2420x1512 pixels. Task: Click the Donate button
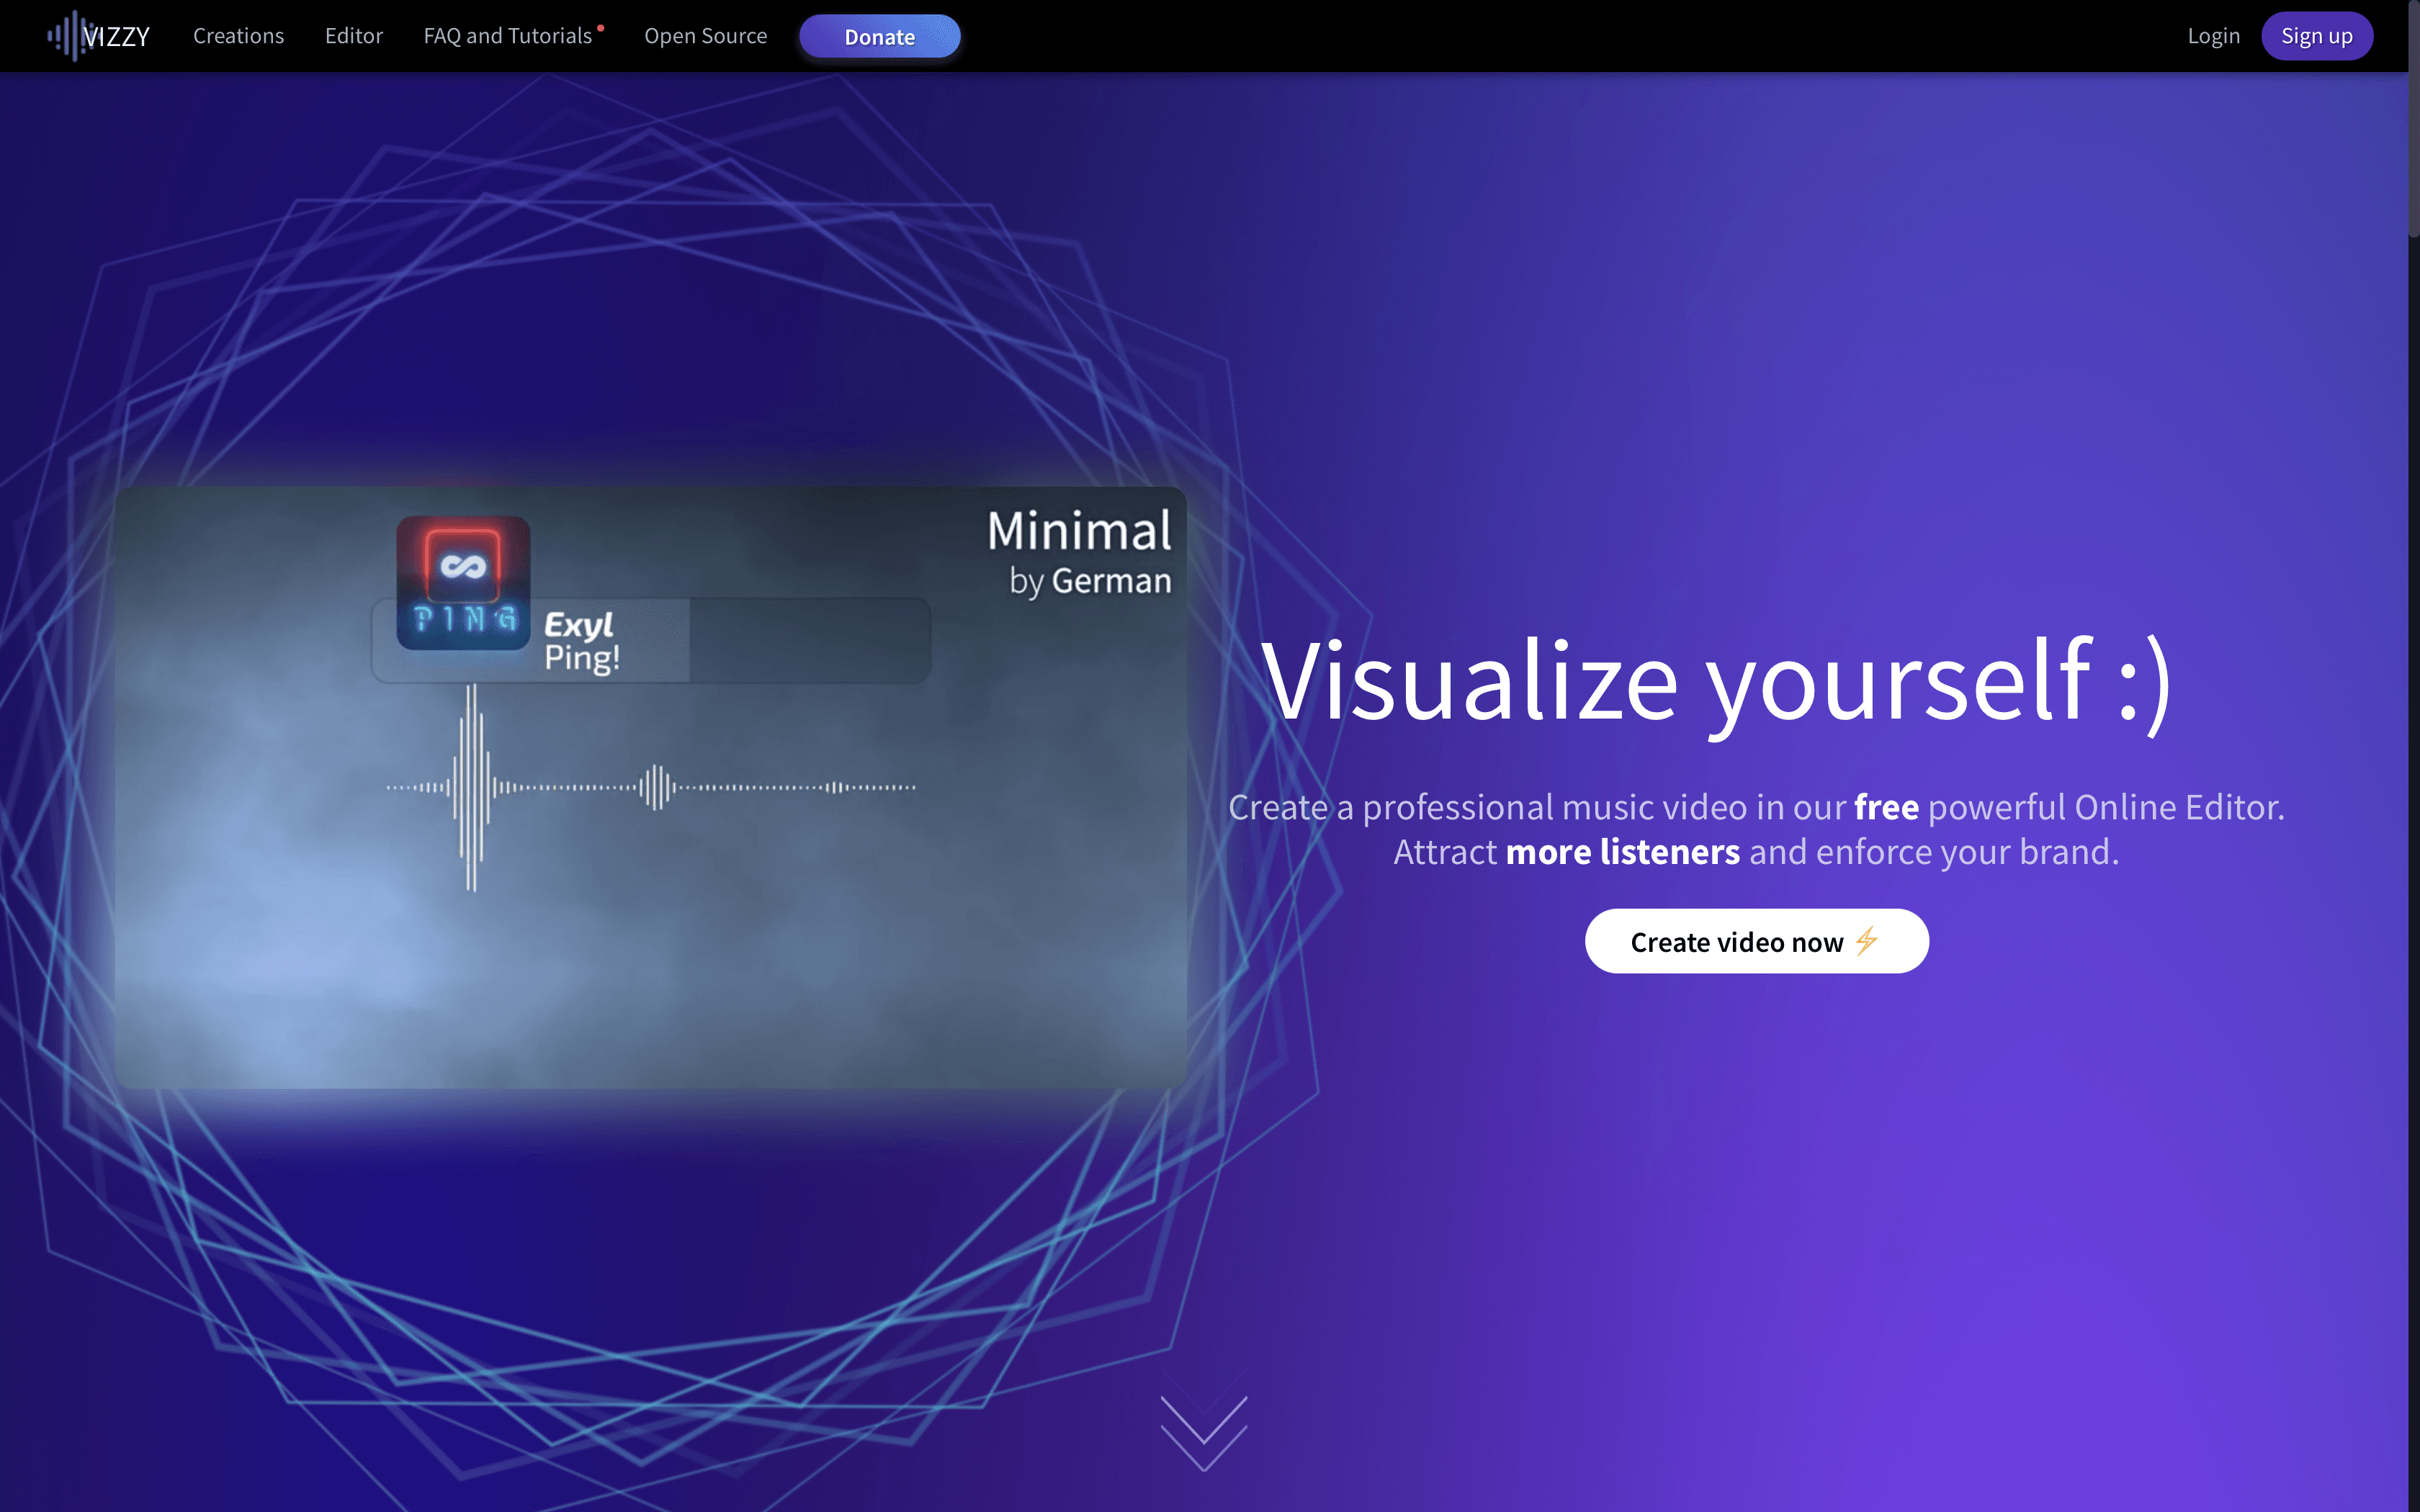[x=879, y=37]
